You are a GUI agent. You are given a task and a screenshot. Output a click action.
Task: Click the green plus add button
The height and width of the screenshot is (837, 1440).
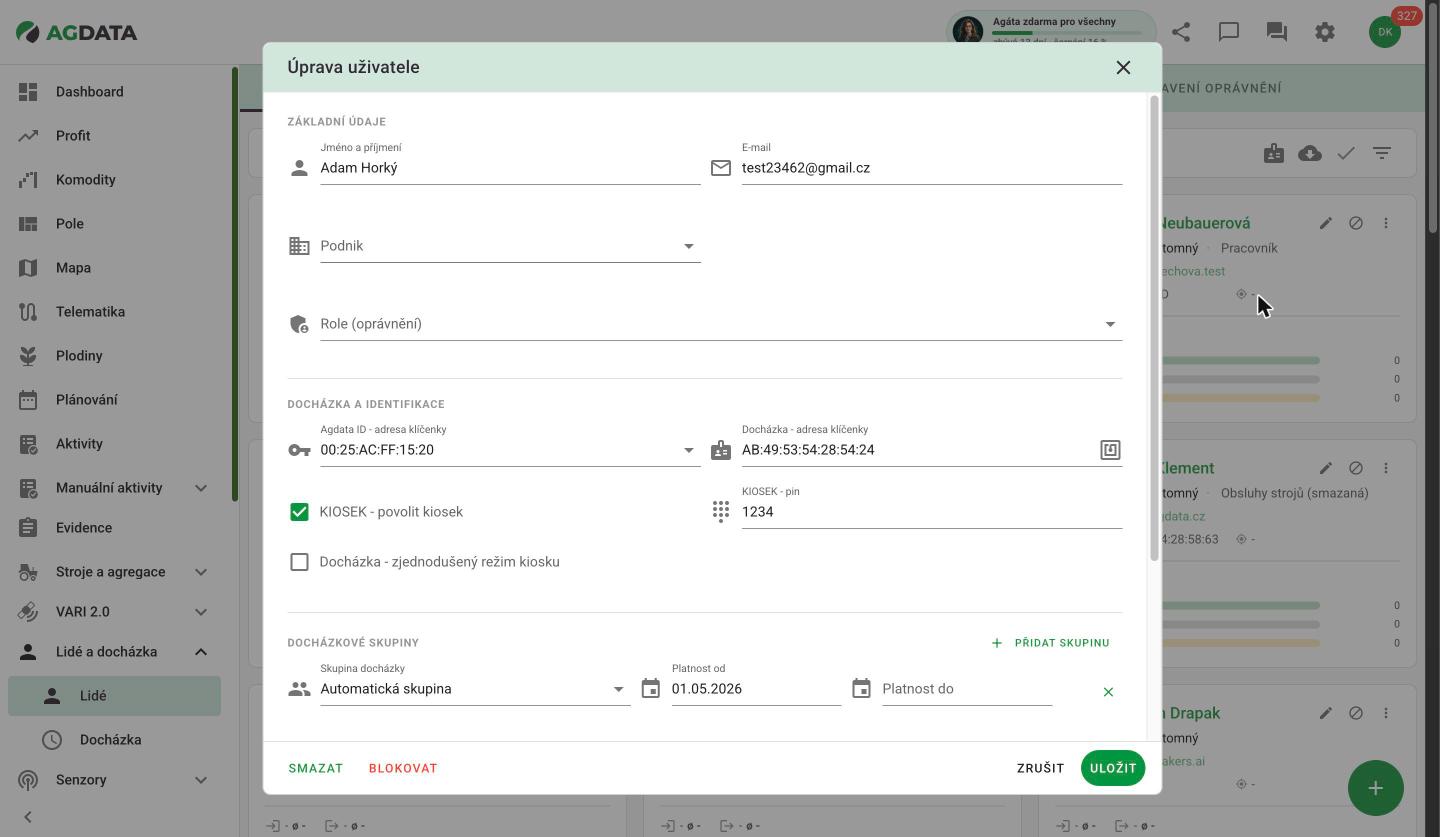point(1376,788)
